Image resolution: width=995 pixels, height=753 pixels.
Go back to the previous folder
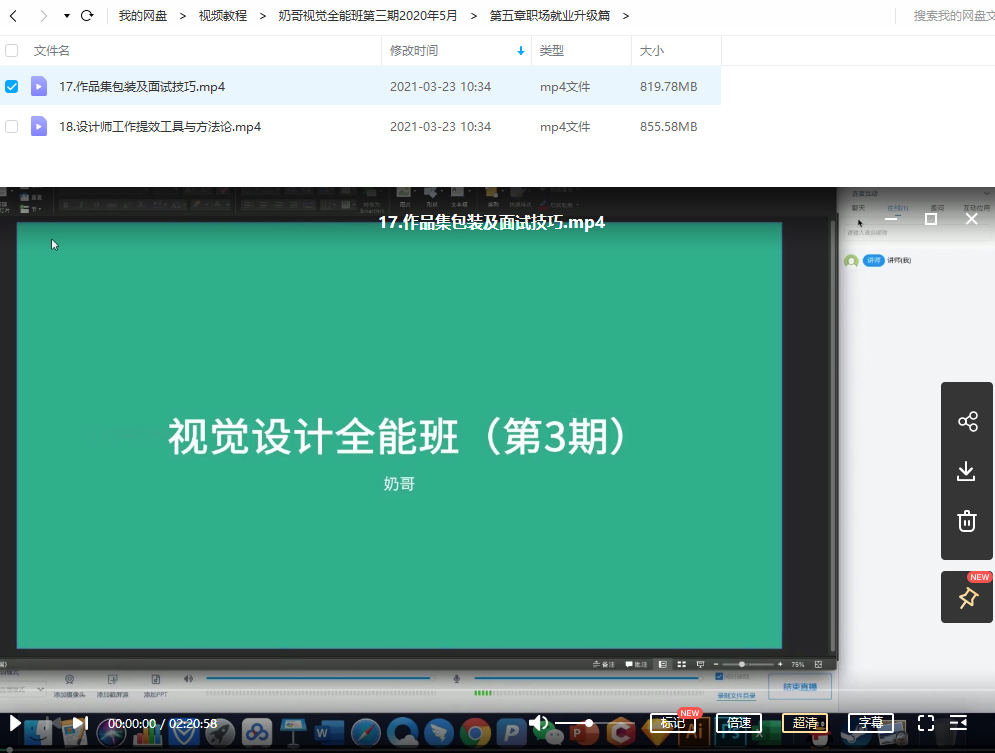coord(13,16)
